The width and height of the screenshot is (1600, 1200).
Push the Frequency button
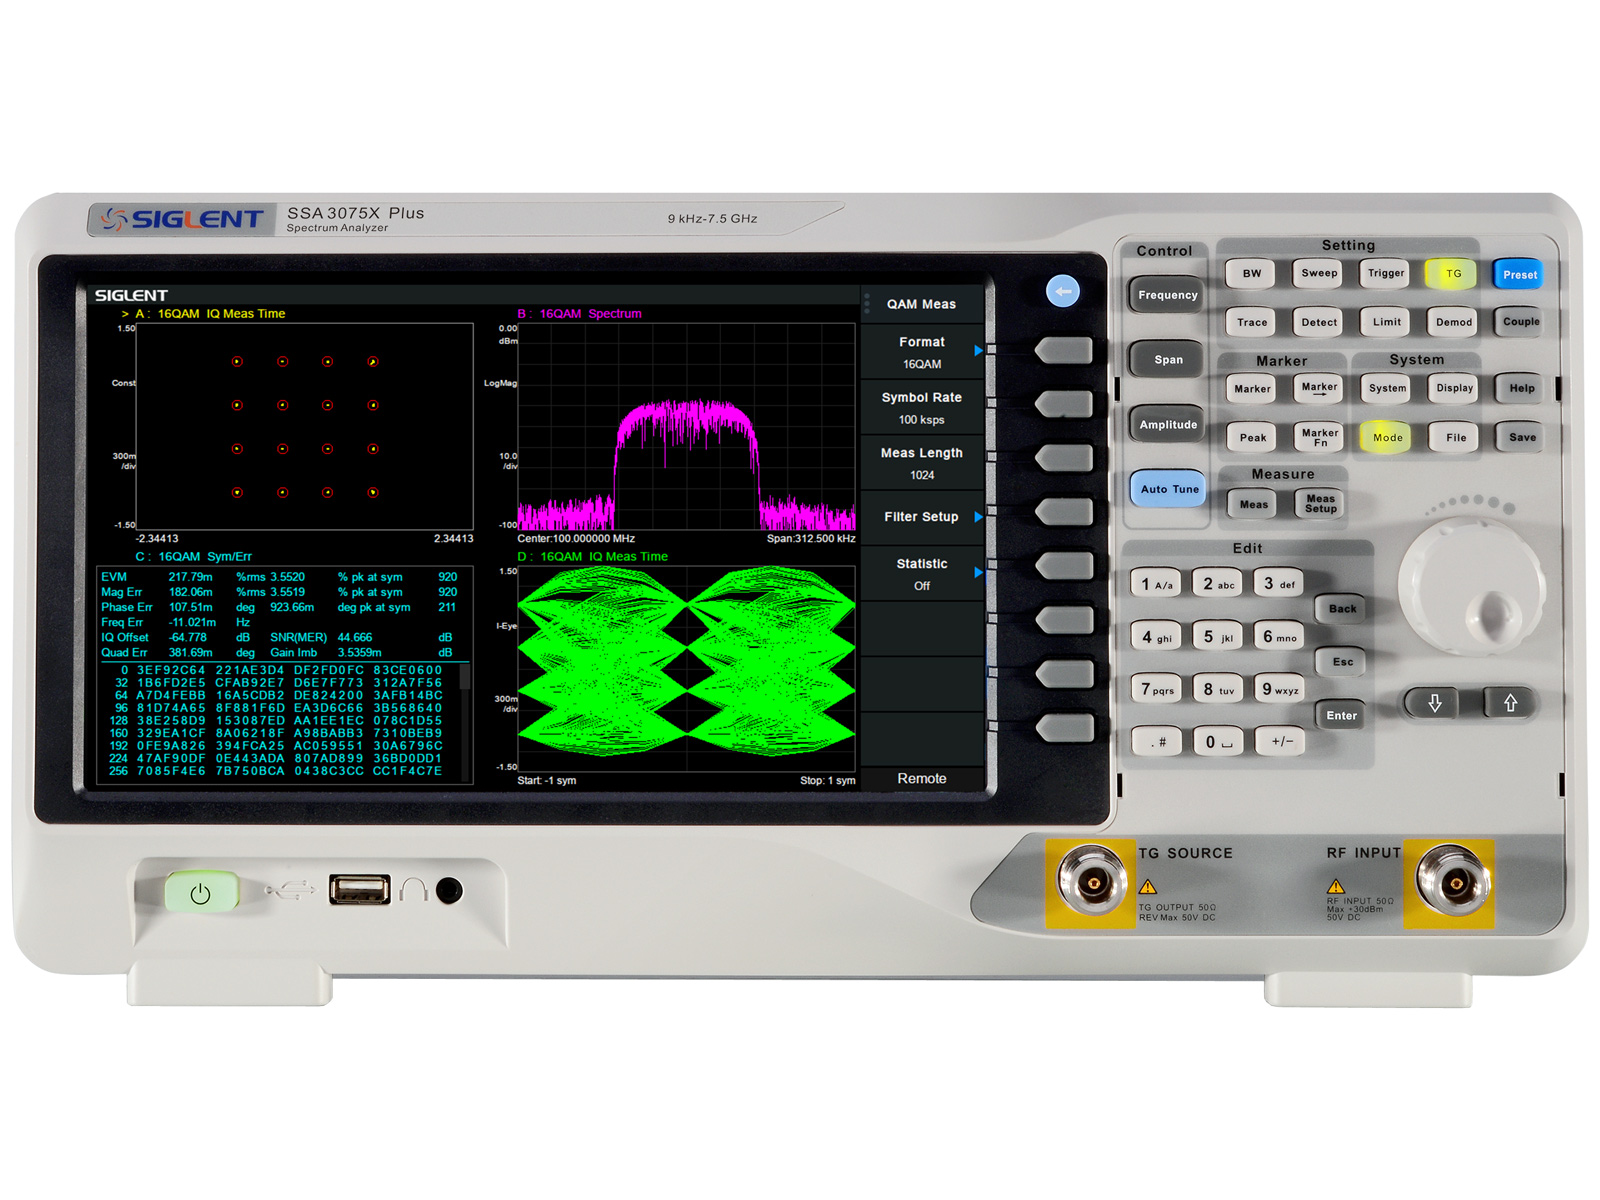(x=1167, y=295)
